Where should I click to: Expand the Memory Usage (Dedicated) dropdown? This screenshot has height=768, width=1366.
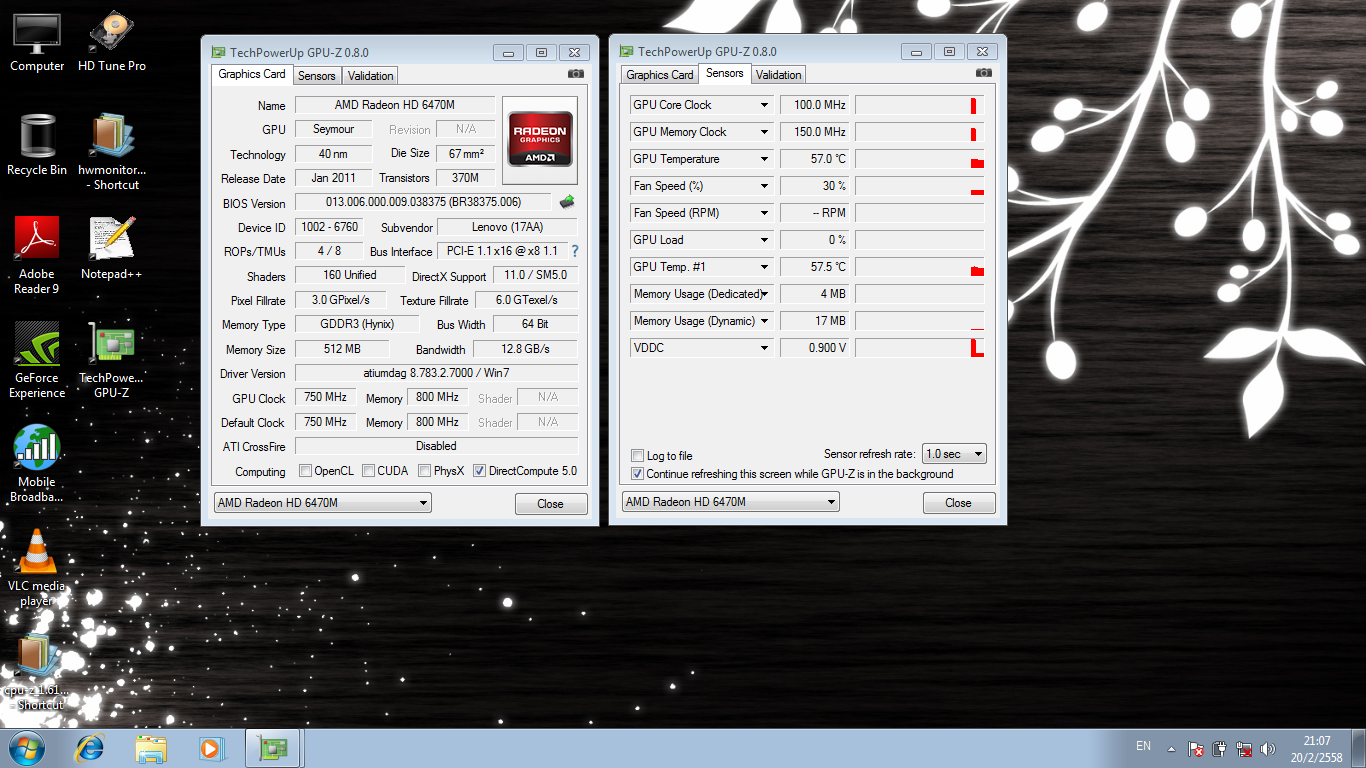[764, 294]
